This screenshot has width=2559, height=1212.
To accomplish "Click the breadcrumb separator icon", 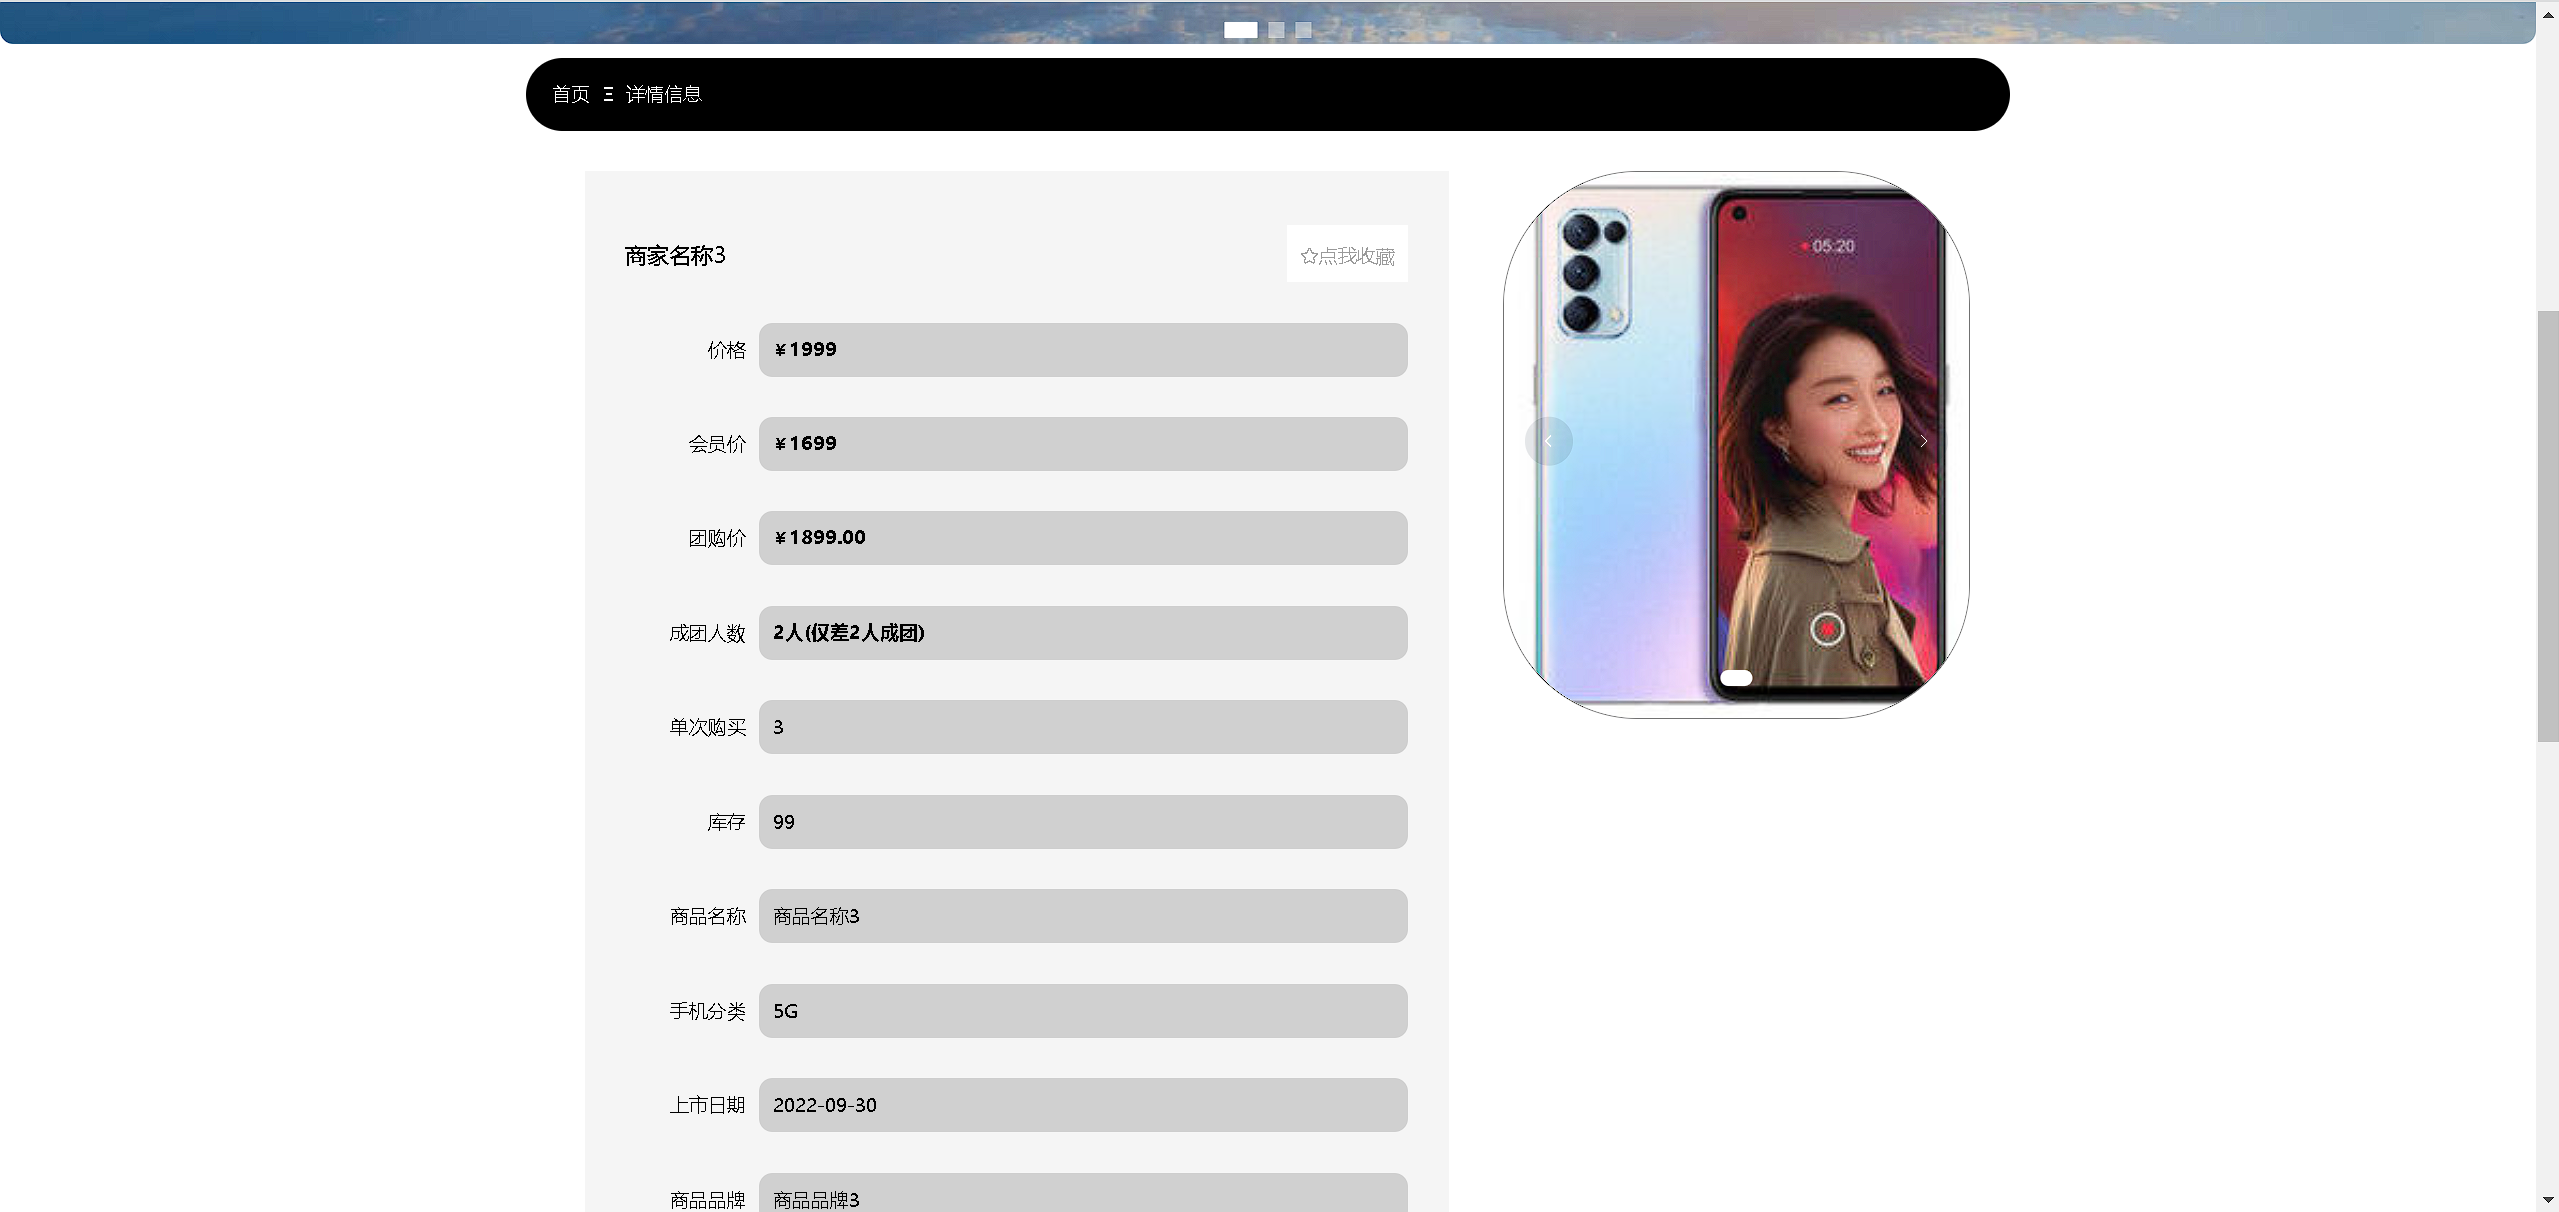I will tap(608, 94).
